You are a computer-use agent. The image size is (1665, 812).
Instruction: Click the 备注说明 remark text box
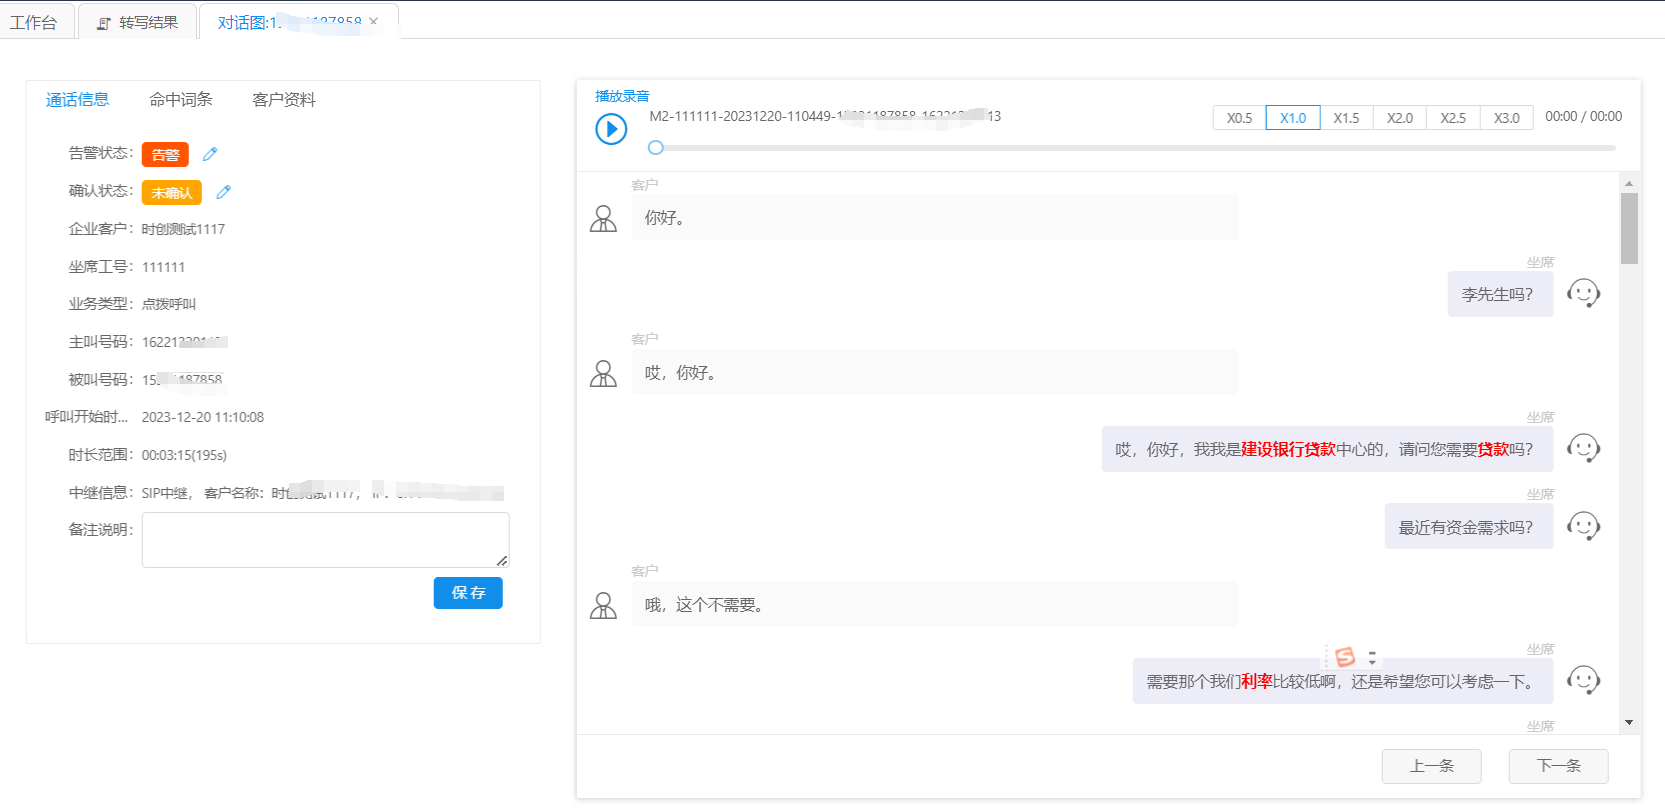[325, 540]
